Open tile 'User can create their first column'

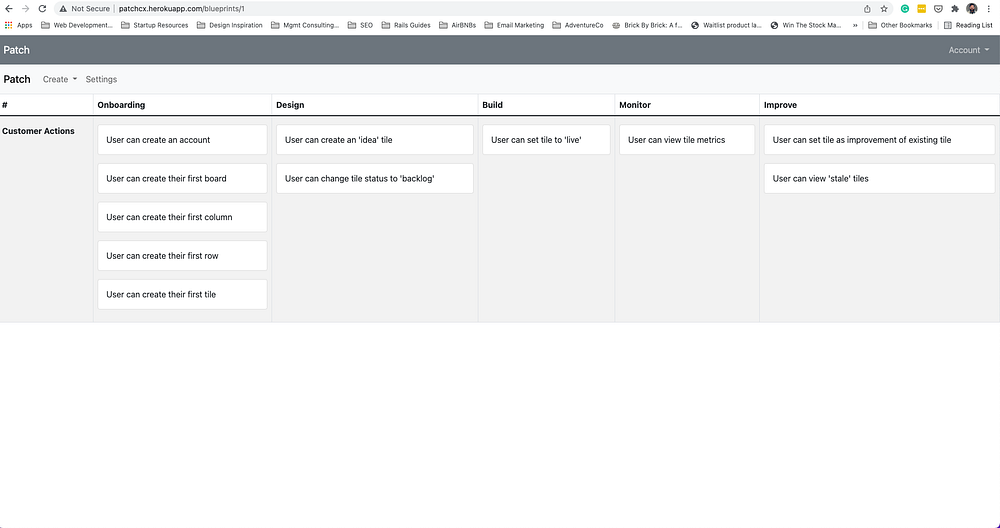182,217
